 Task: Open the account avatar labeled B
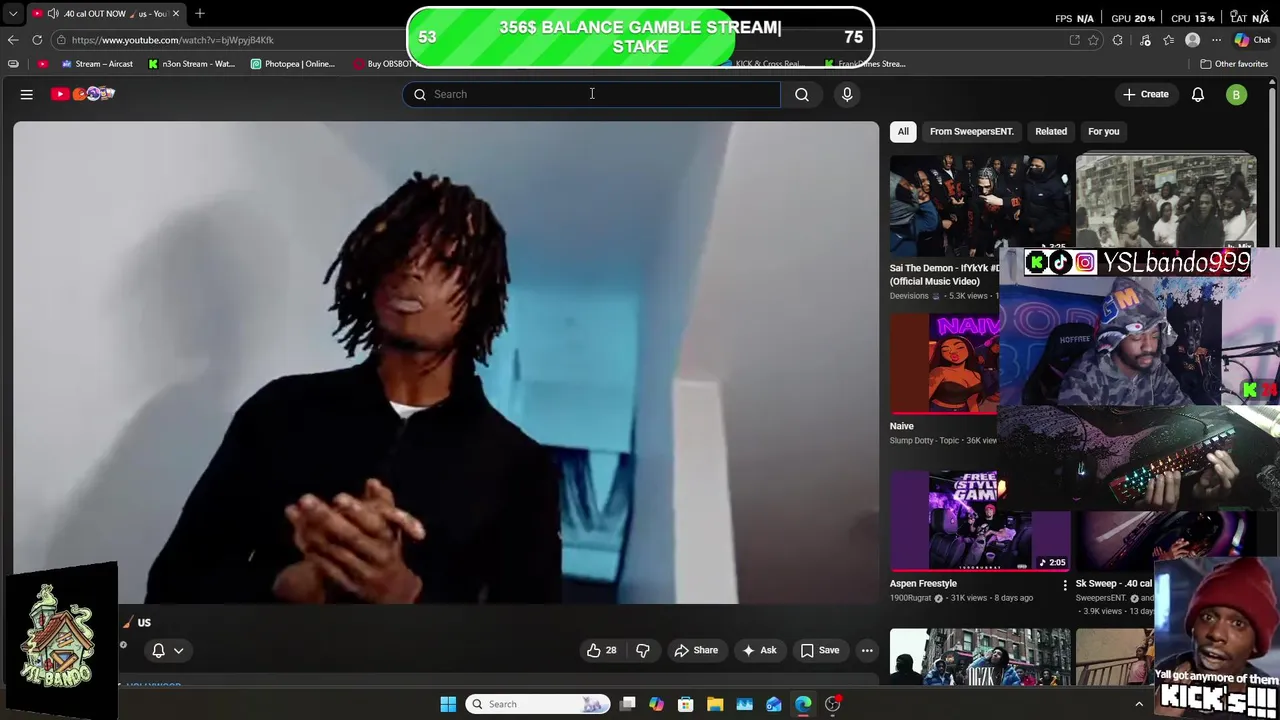(x=1237, y=95)
